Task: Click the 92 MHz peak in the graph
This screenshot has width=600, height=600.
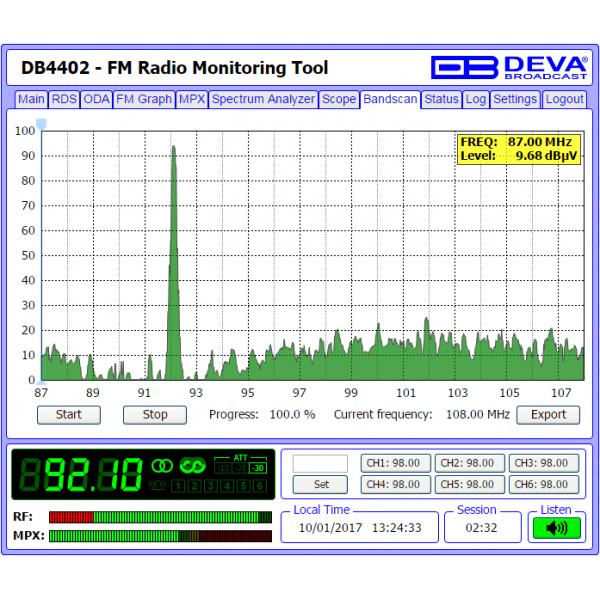Action: 174,262
